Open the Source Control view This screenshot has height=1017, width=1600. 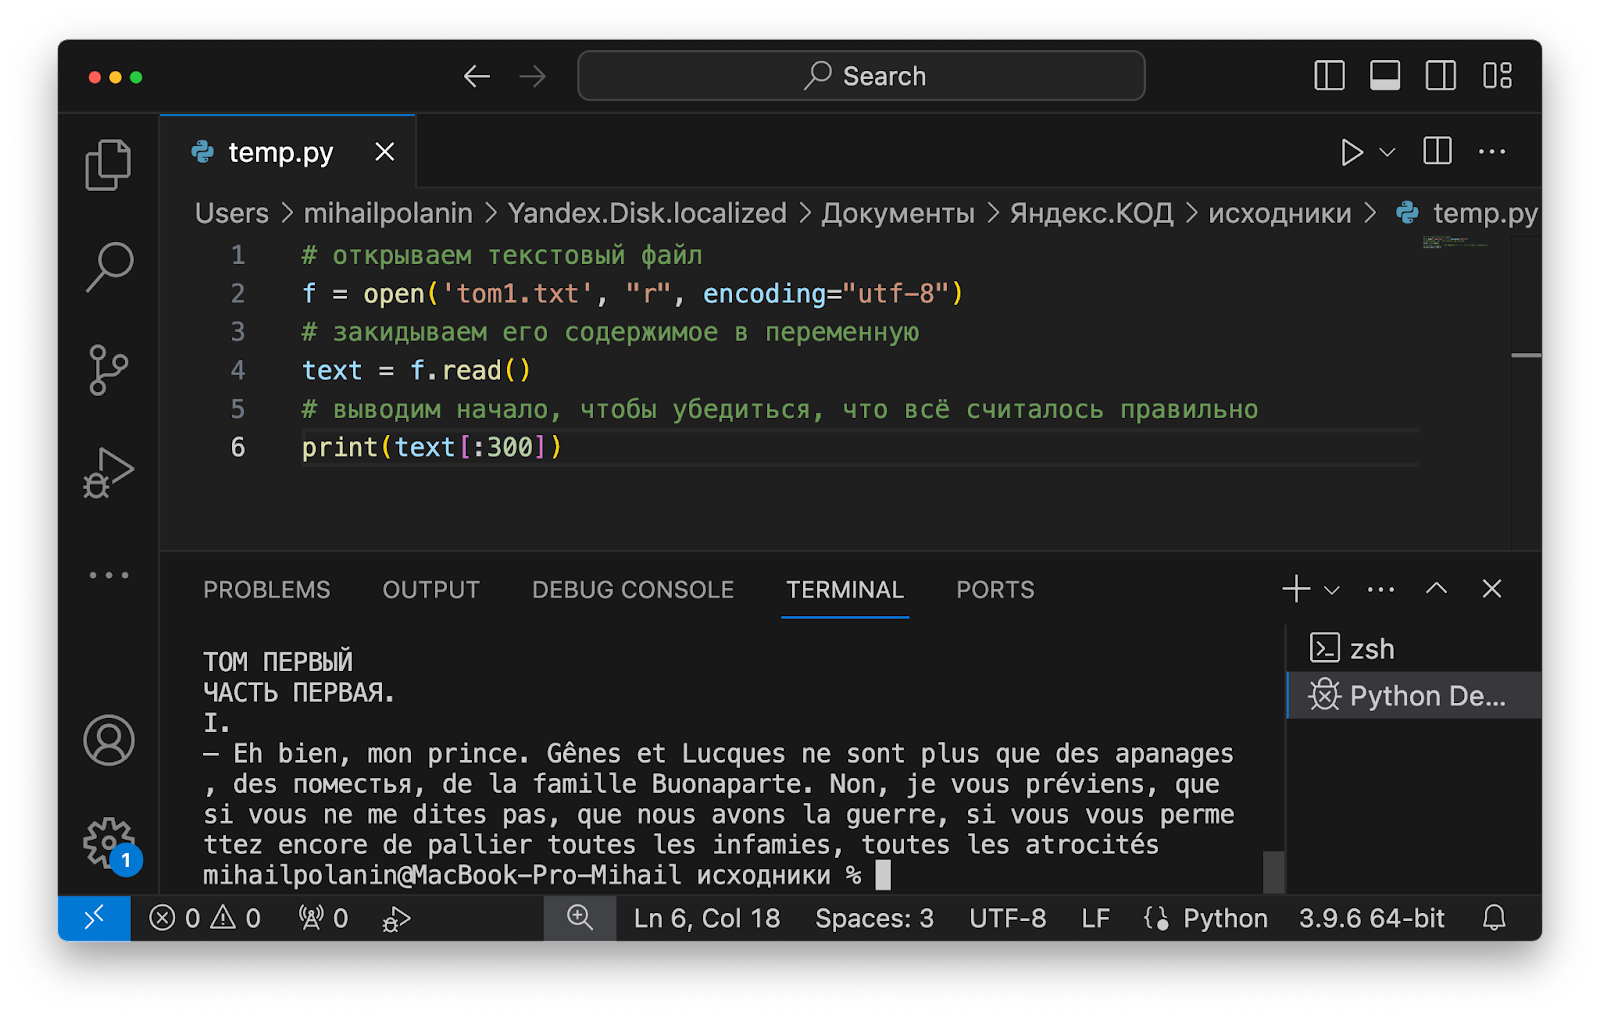(108, 368)
